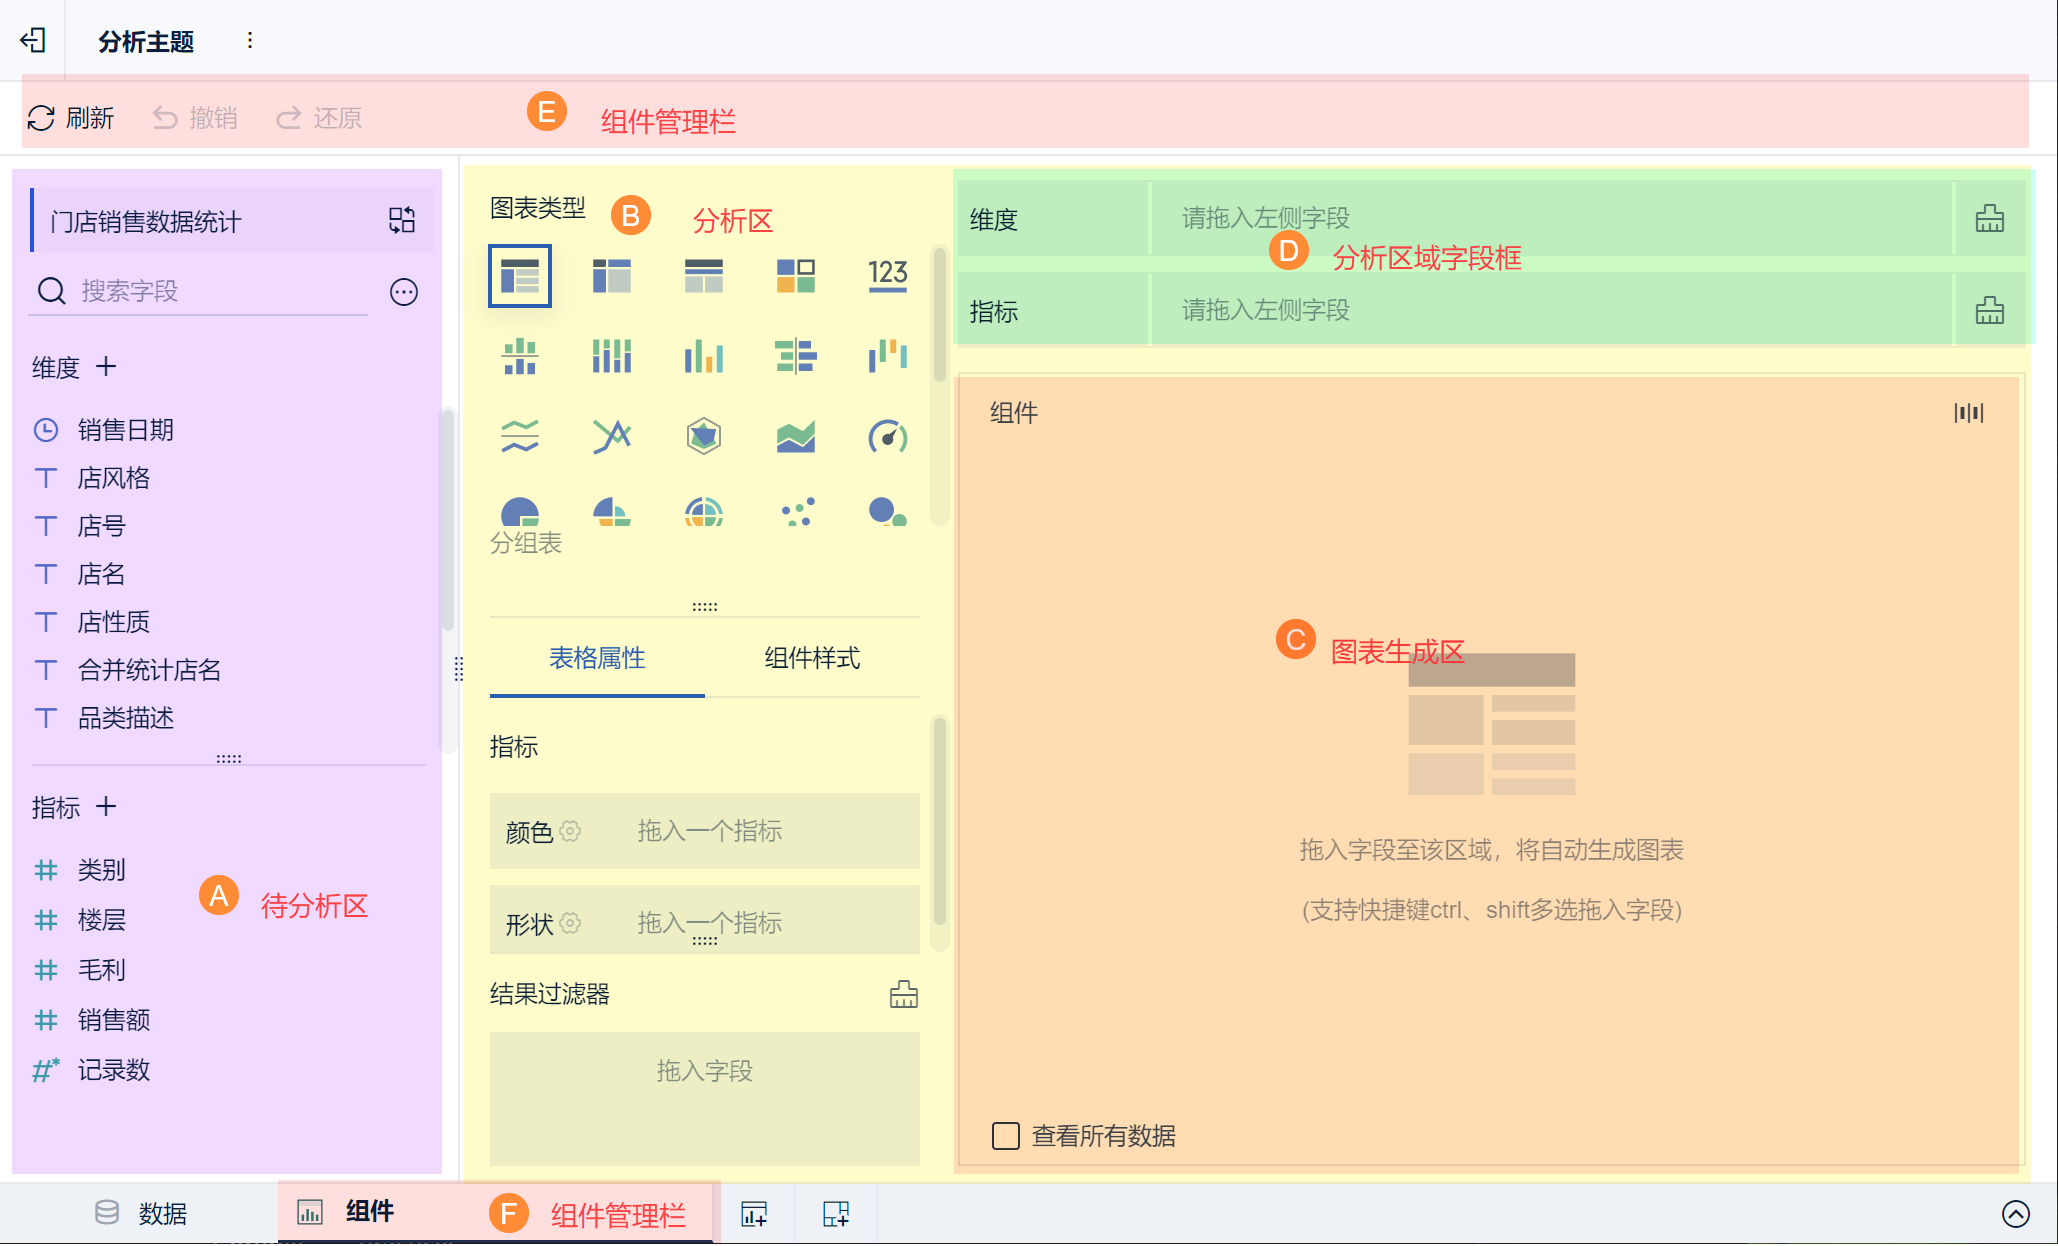Click the 刷新 refresh button
2058x1246 pixels.
tap(71, 118)
